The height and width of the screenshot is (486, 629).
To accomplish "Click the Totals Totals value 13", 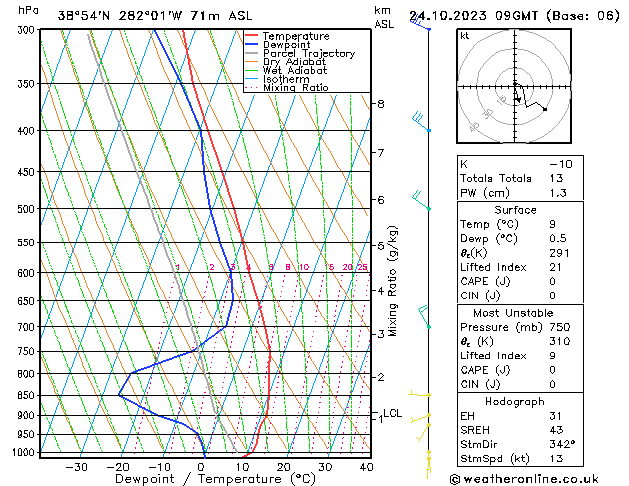I will [x=556, y=178].
